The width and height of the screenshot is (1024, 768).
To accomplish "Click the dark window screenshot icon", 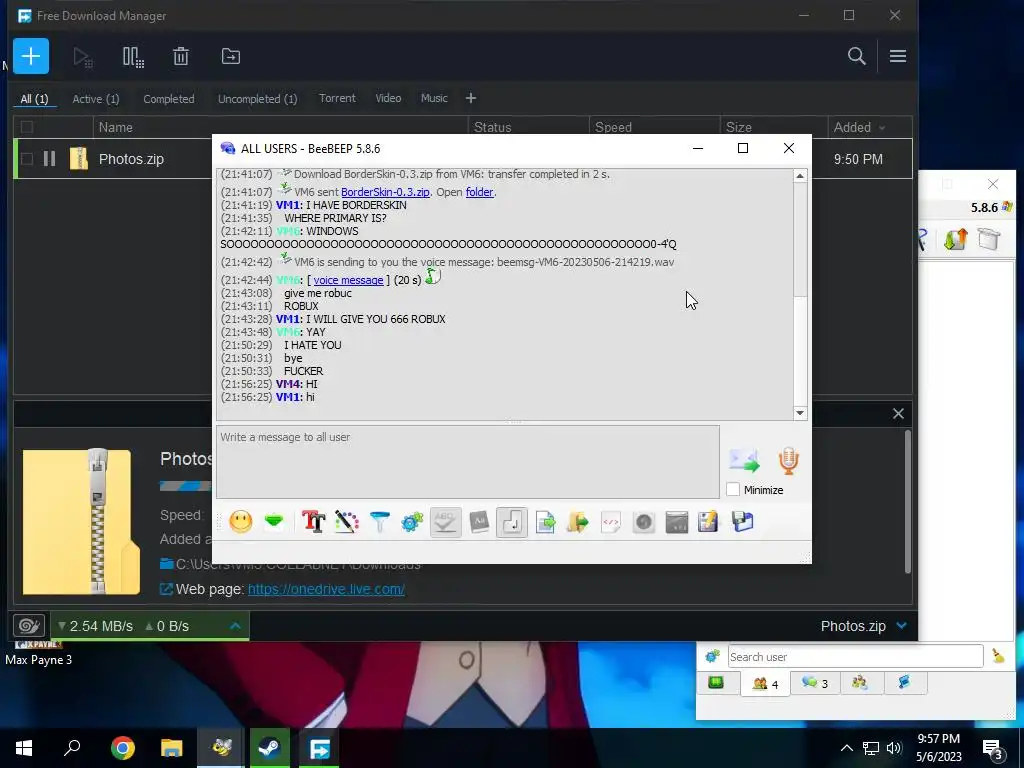I will 677,522.
